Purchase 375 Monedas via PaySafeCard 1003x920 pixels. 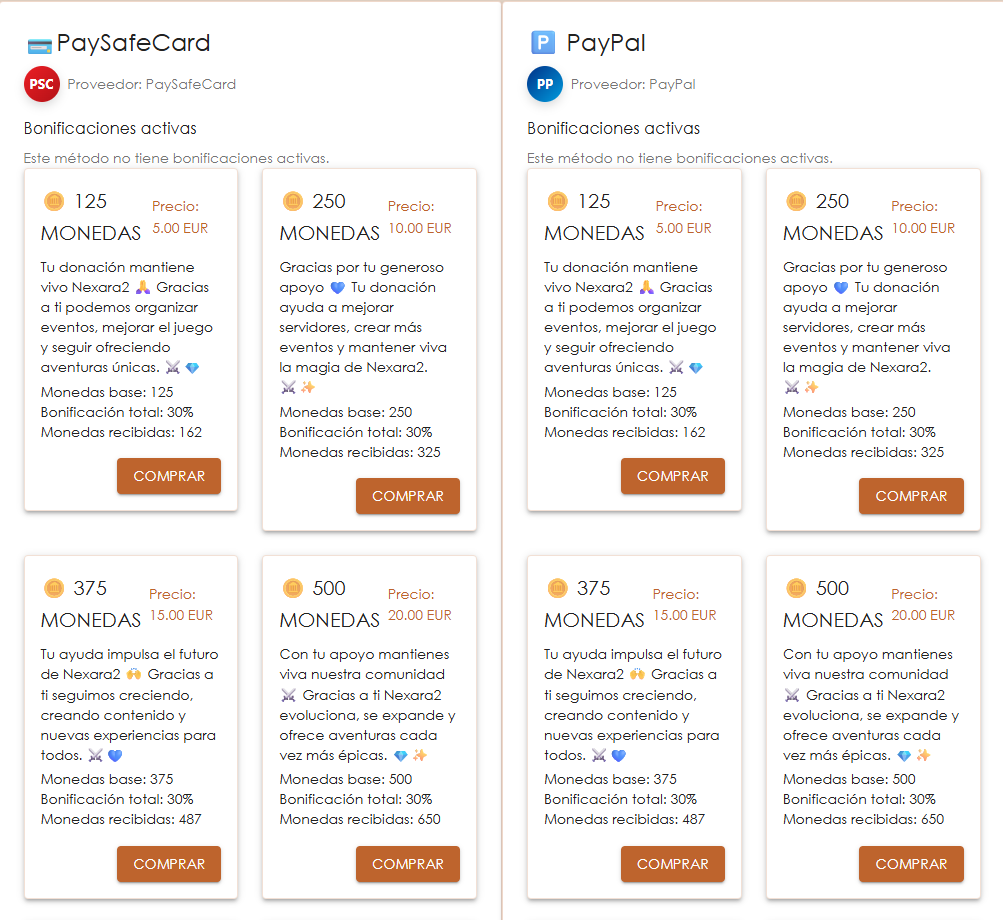tap(169, 864)
